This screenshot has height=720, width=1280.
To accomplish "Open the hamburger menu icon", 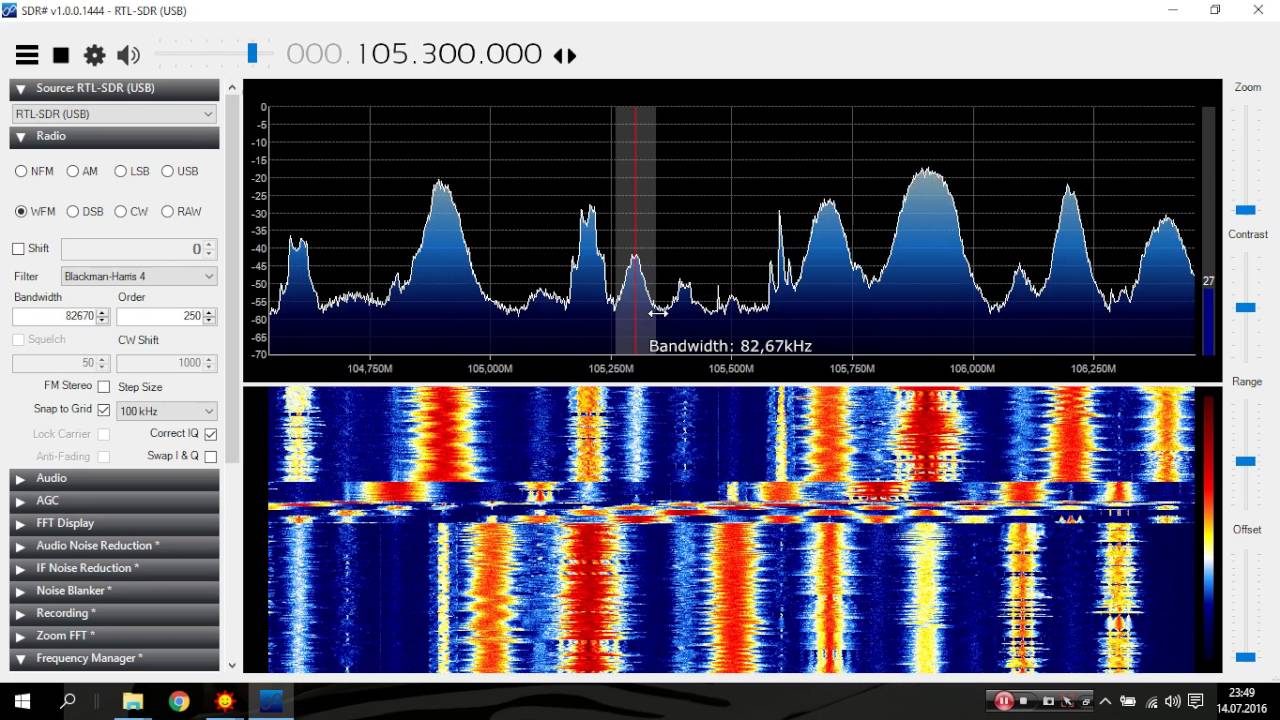I will tap(27, 55).
